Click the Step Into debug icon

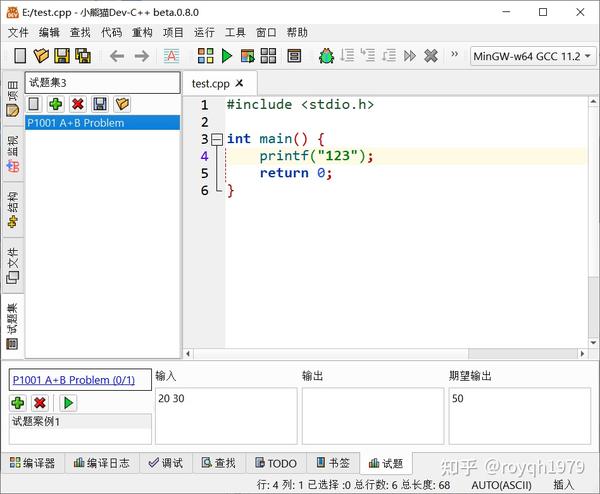pos(368,56)
